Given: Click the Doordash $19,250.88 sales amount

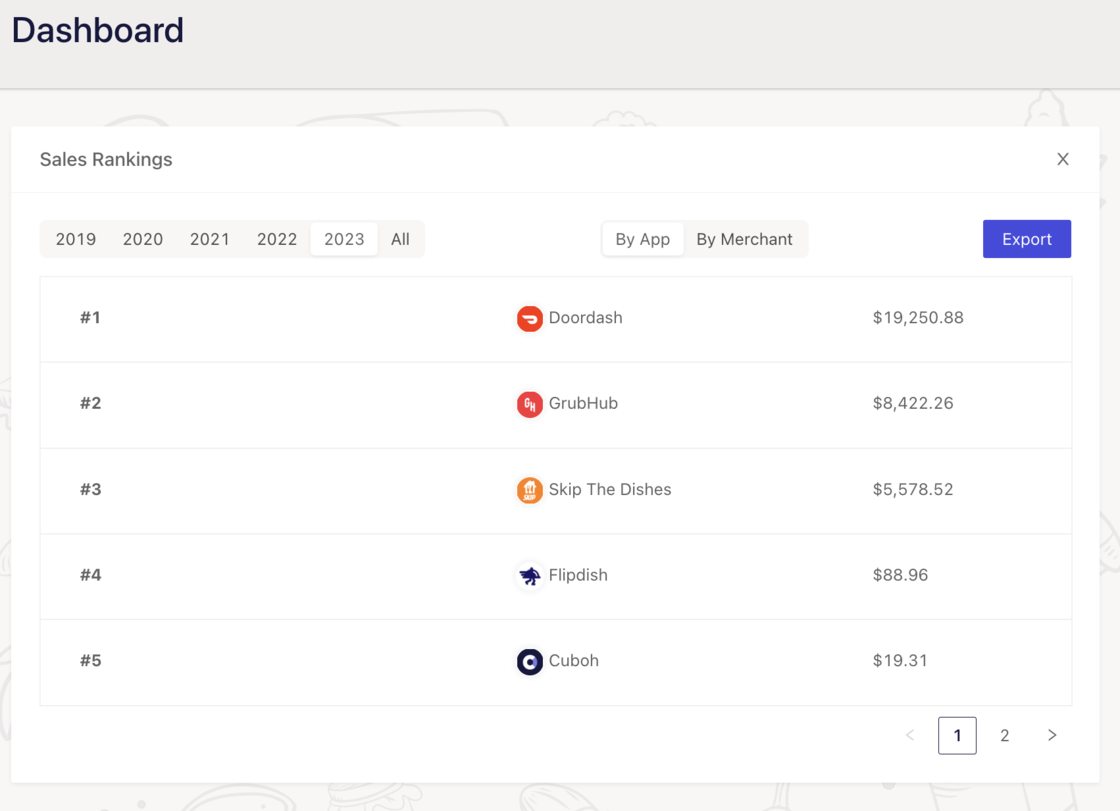Looking at the screenshot, I should click(918, 318).
